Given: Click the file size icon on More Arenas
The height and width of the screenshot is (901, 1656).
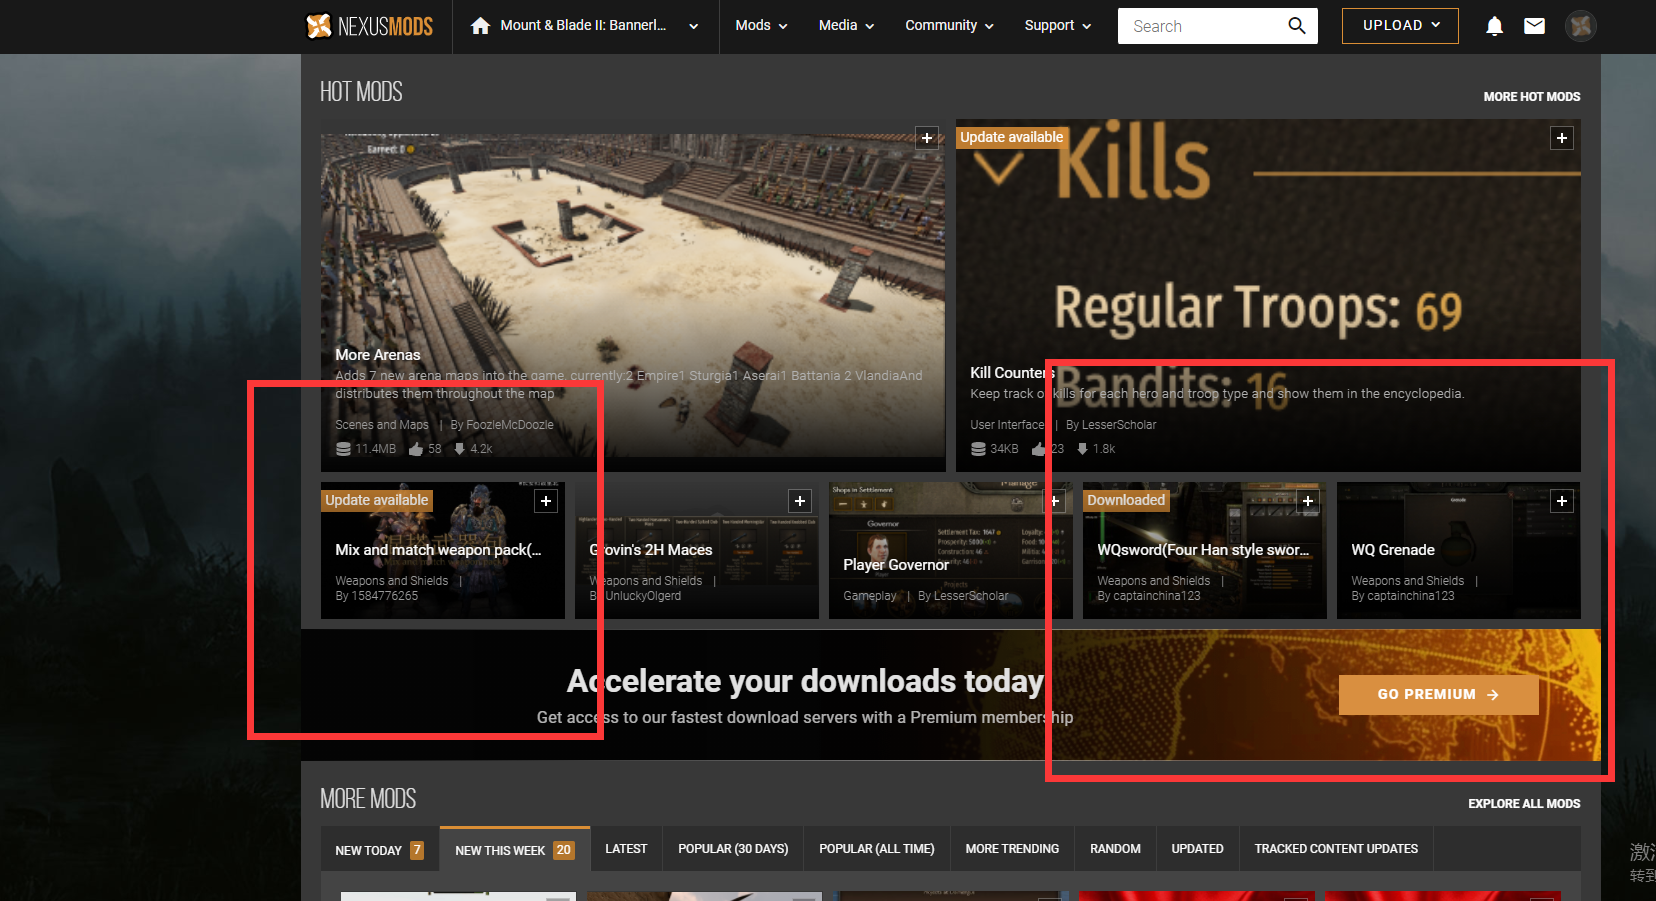Looking at the screenshot, I should coord(343,449).
